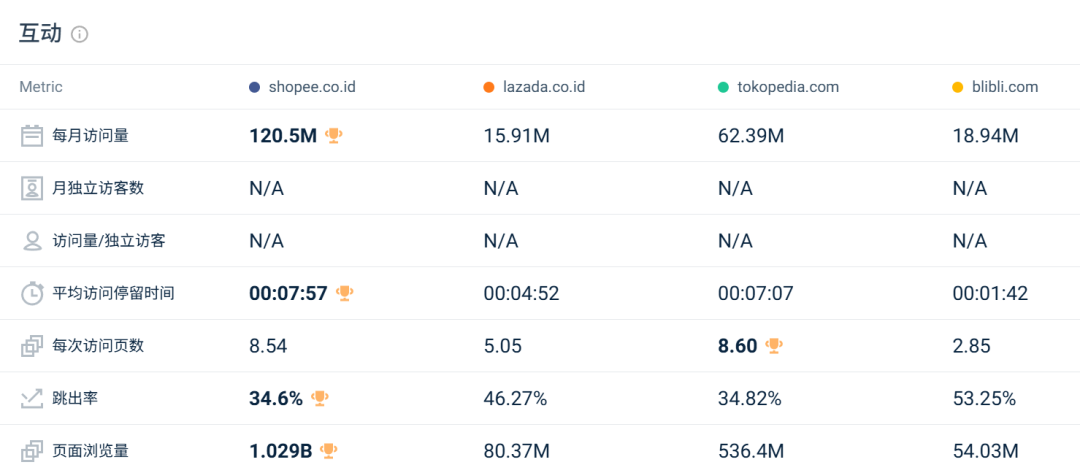Click blibli's bounce rate 53.25%
The height and width of the screenshot is (473, 1080).
984,398
